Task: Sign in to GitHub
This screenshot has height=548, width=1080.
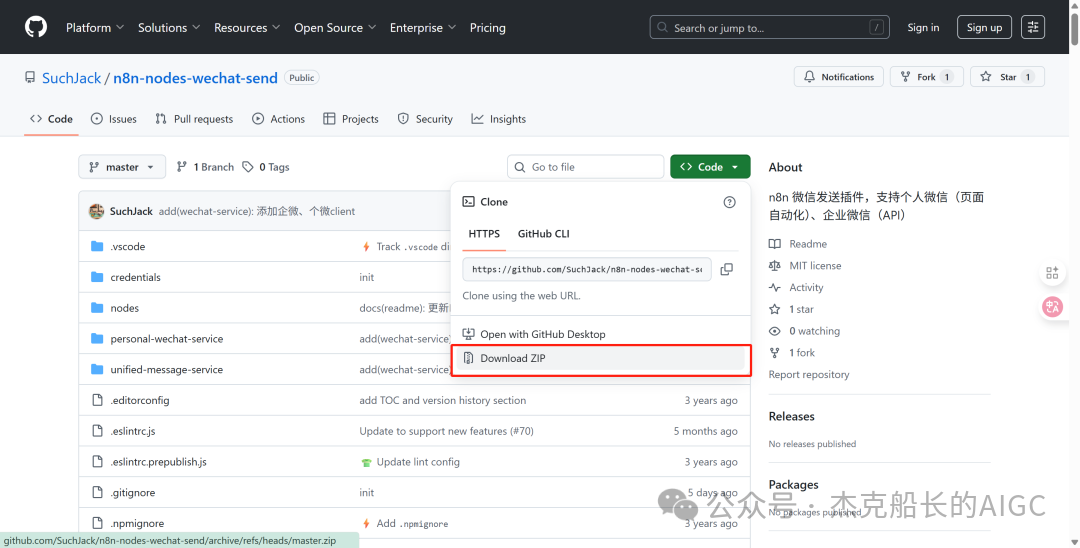Action: [x=923, y=28]
